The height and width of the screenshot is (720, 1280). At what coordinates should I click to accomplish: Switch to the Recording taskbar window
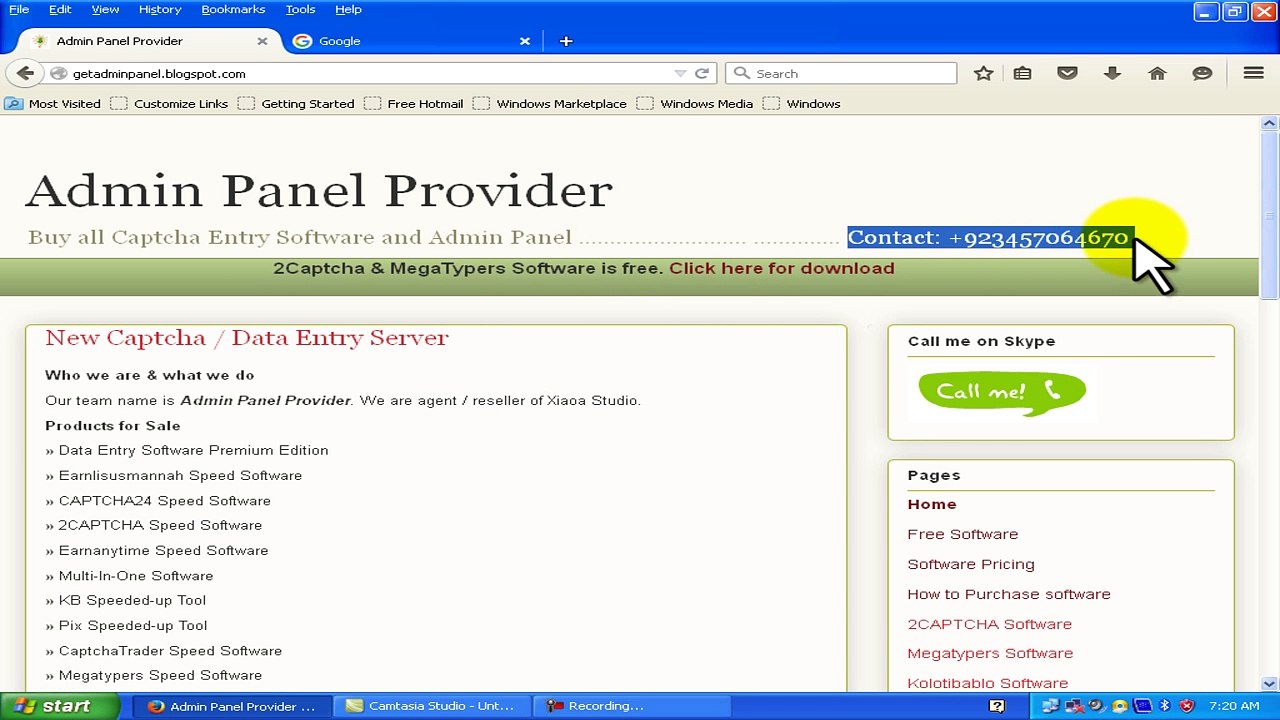630,706
